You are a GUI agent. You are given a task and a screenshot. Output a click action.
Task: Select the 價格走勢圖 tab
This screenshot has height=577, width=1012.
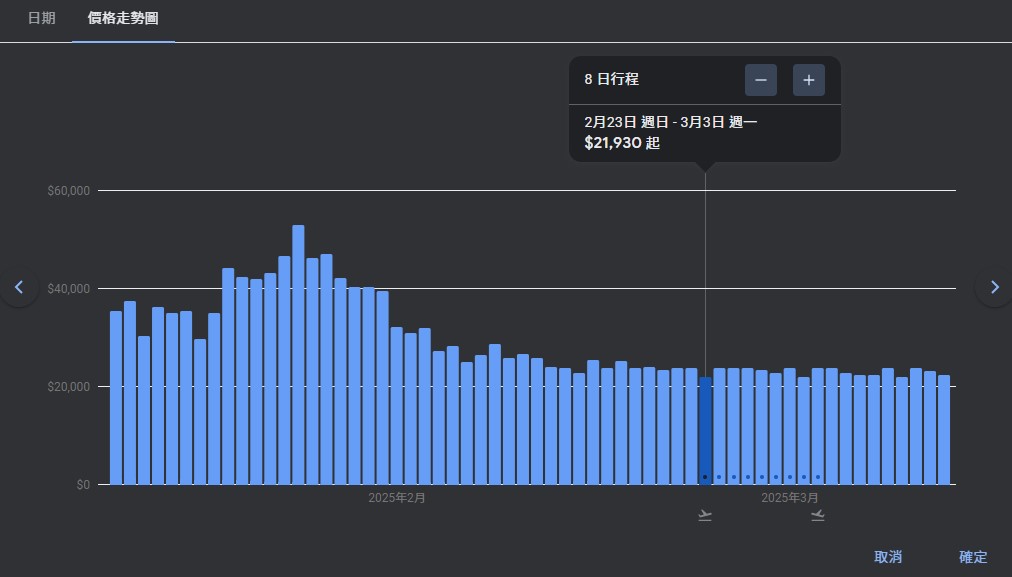coord(123,19)
